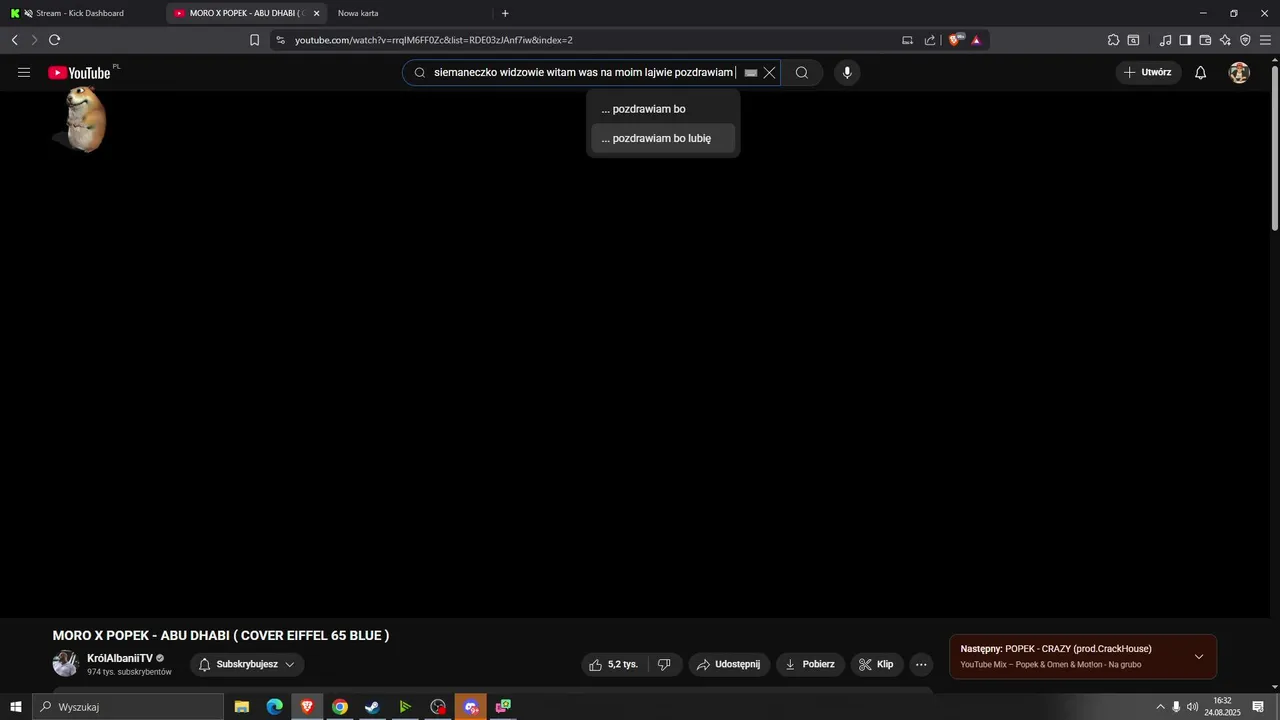This screenshot has width=1280, height=720.
Task: Go forward in browser history
Action: point(34,40)
